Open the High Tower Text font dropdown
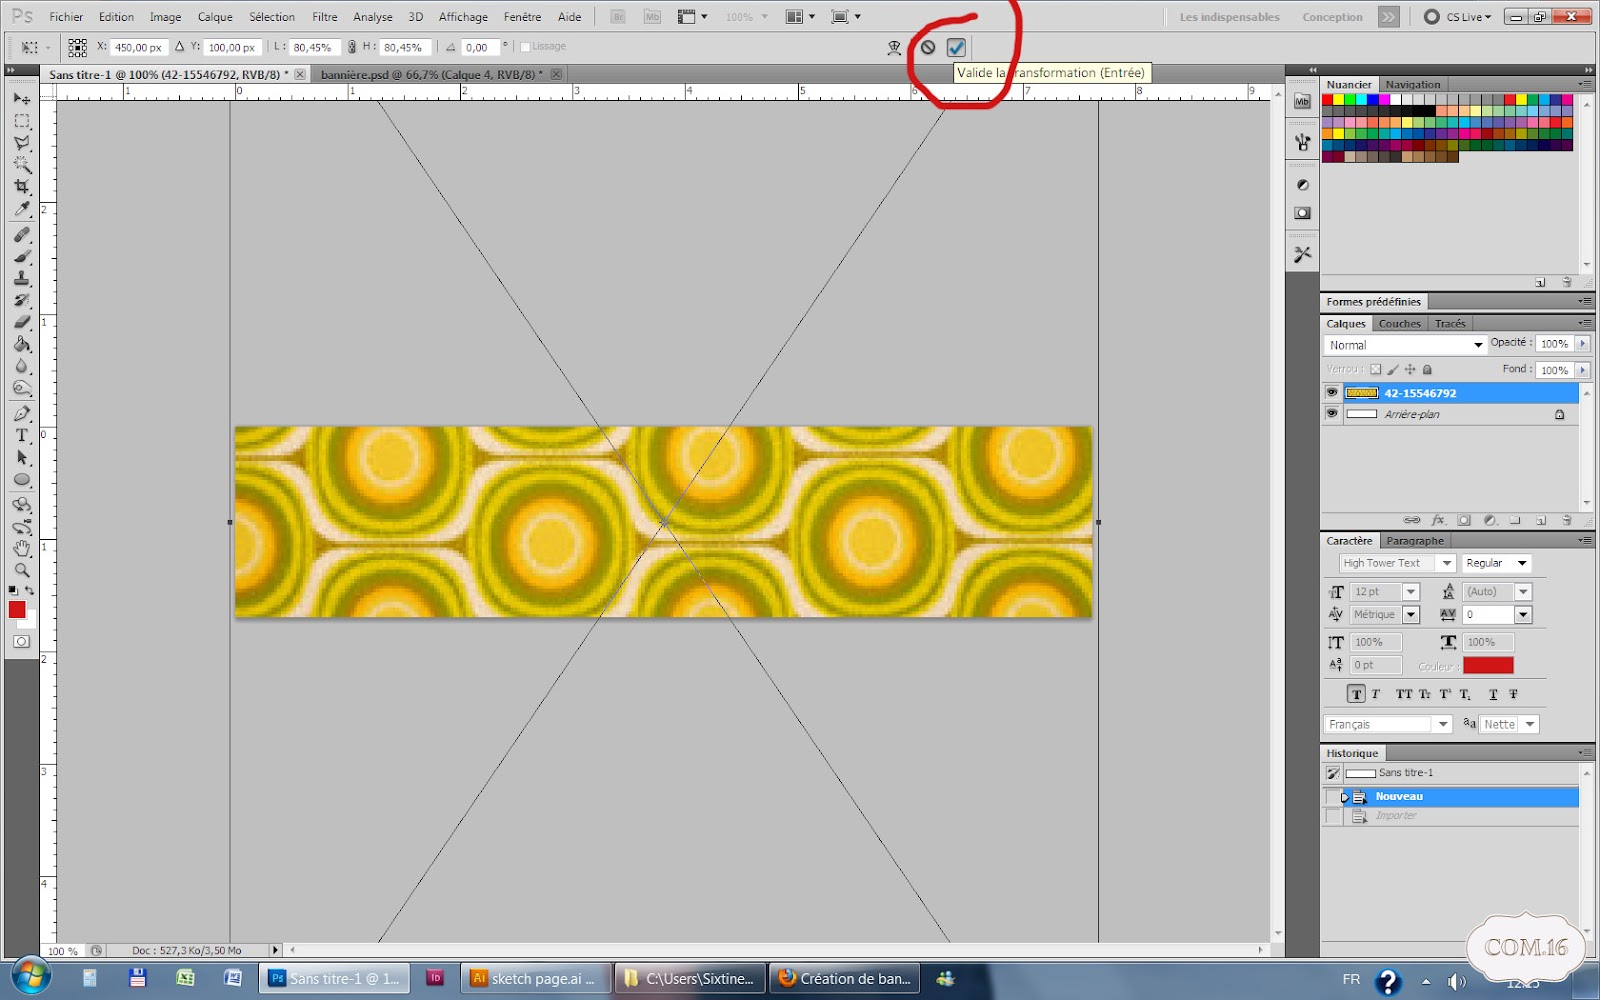 click(x=1446, y=563)
